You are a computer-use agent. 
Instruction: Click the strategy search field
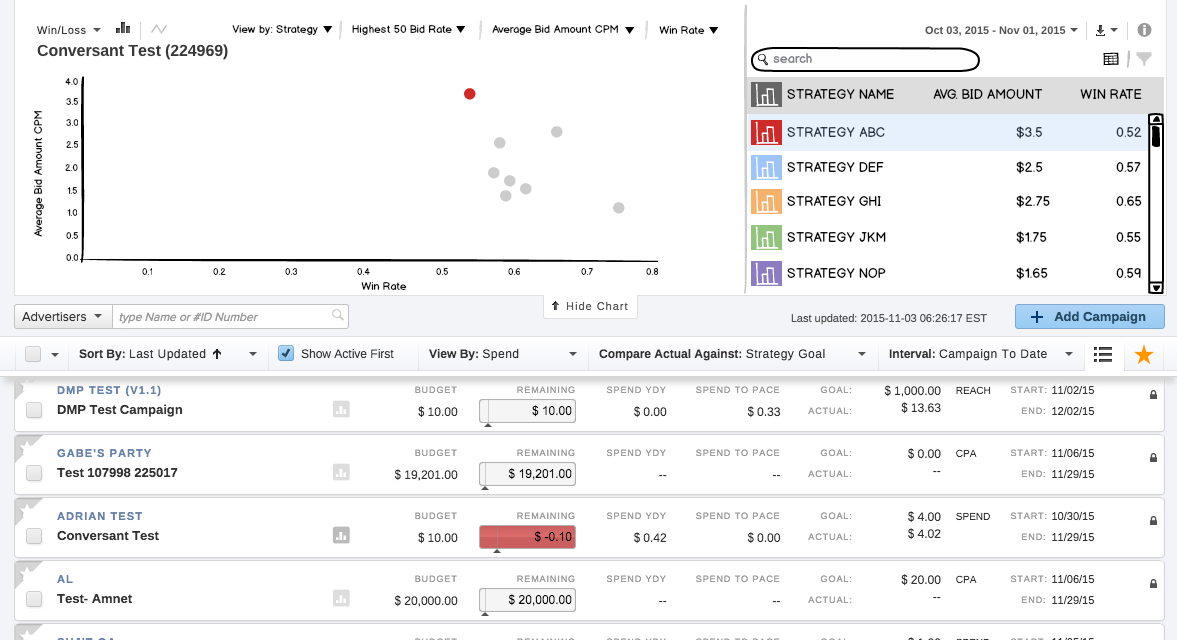pyautogui.click(x=865, y=59)
